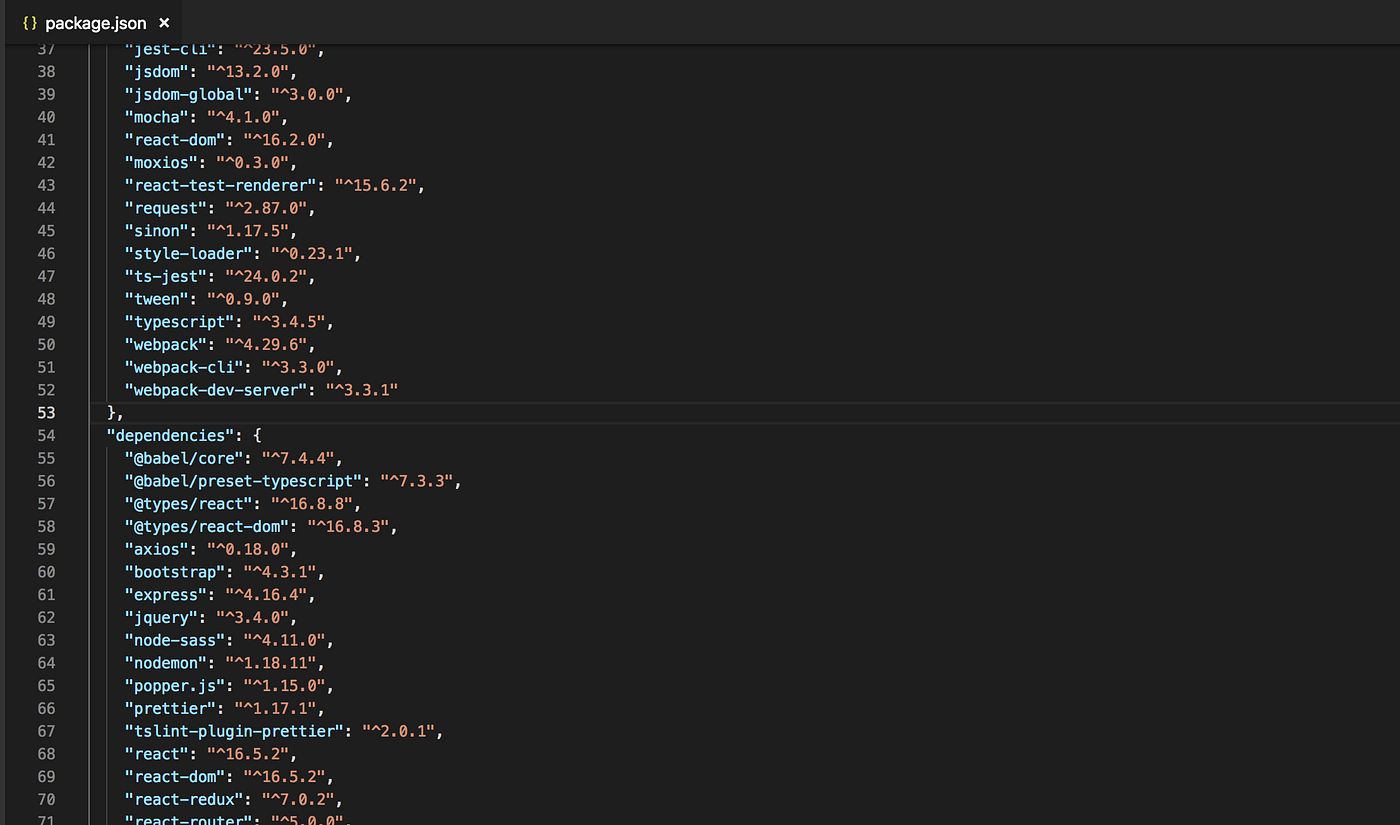Click line number 70 in the gutter
Viewport: 1400px width, 825px height.
point(46,799)
